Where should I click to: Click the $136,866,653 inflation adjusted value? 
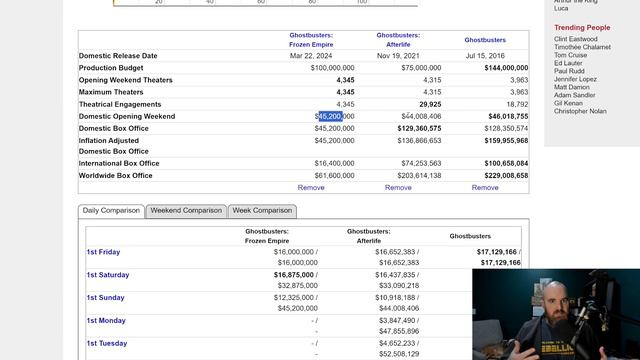click(419, 141)
